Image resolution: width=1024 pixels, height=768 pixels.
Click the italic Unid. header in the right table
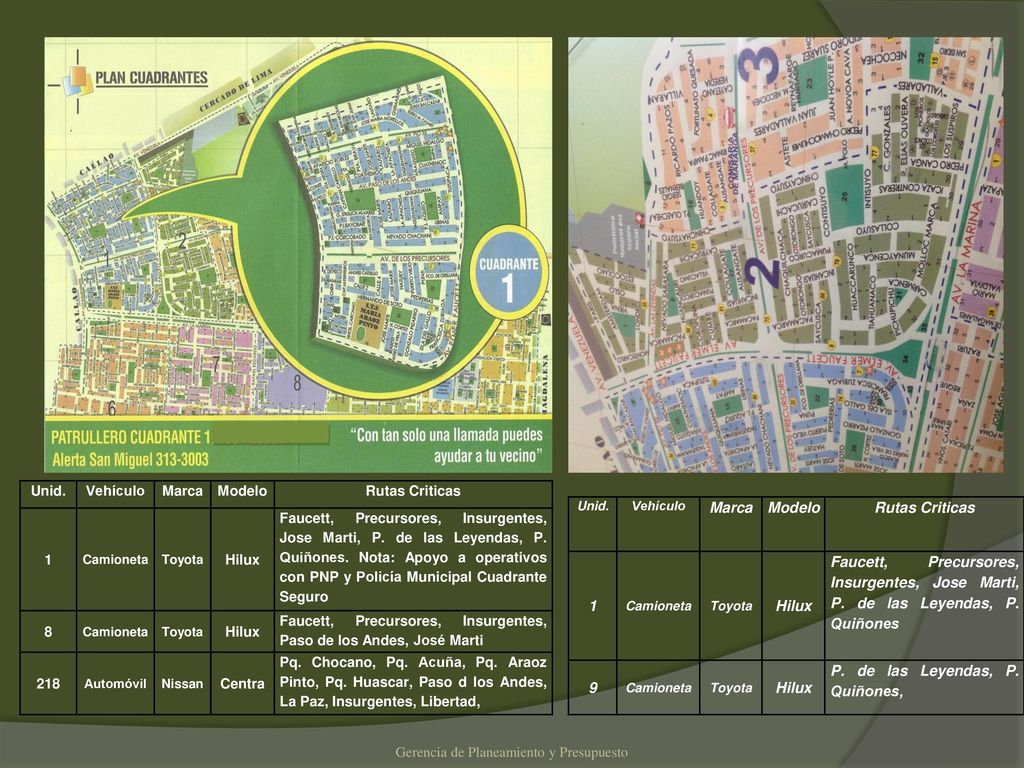593,506
